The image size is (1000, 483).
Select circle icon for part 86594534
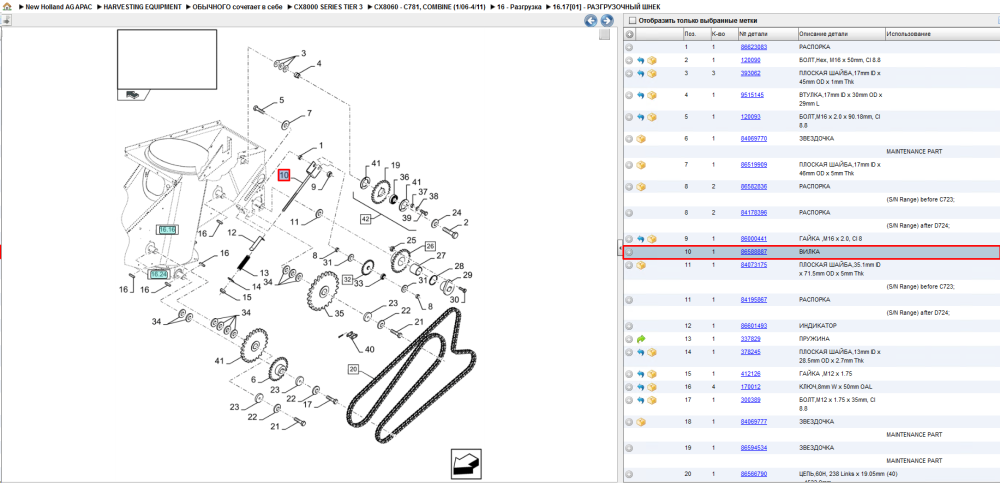coord(629,448)
